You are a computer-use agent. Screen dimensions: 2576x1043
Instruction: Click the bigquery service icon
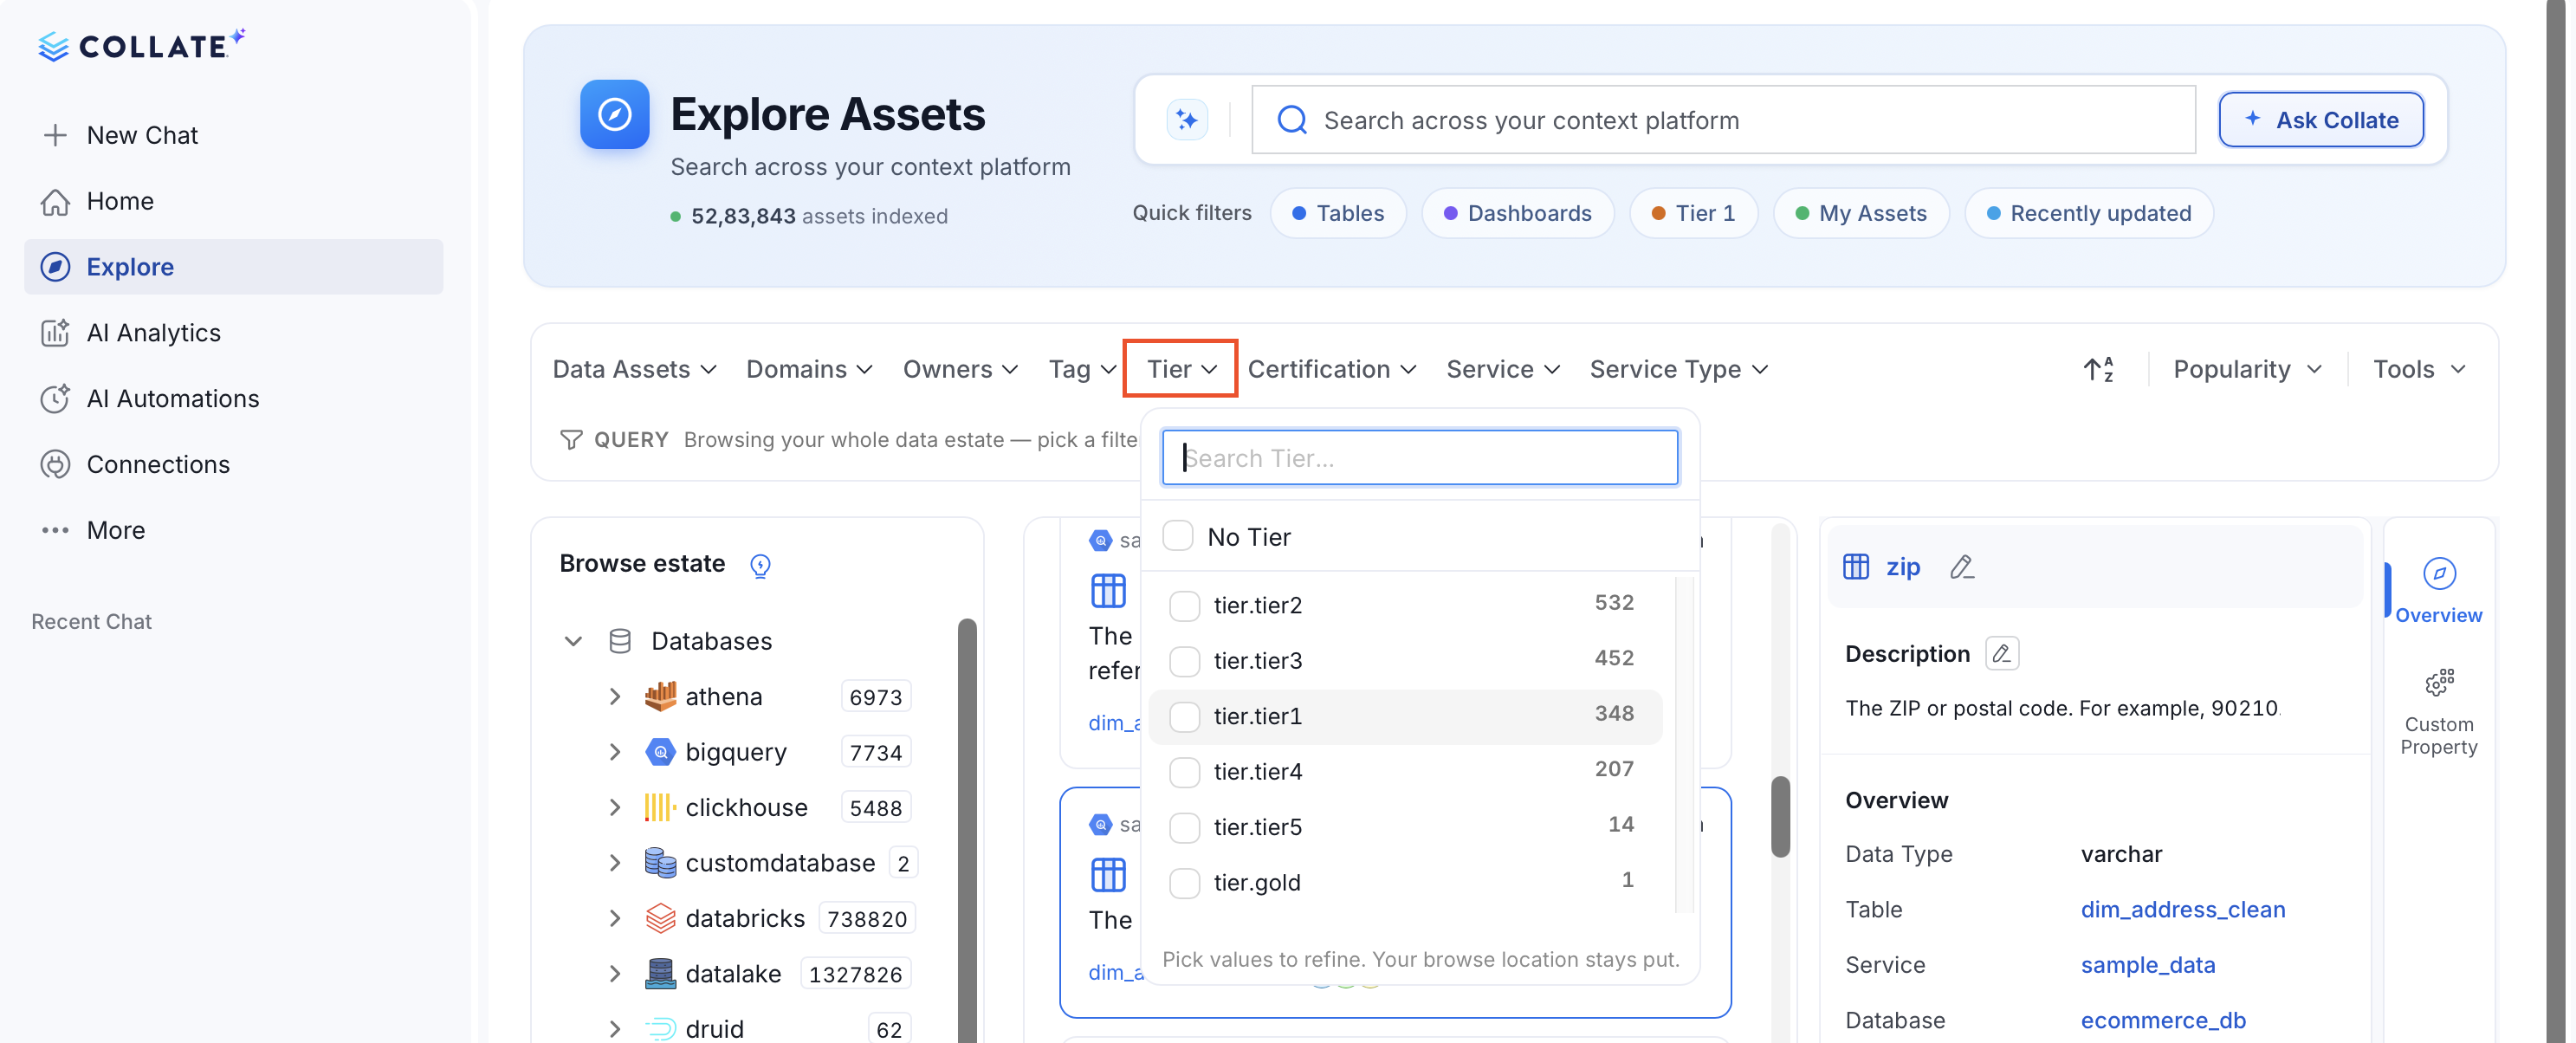[x=660, y=752]
